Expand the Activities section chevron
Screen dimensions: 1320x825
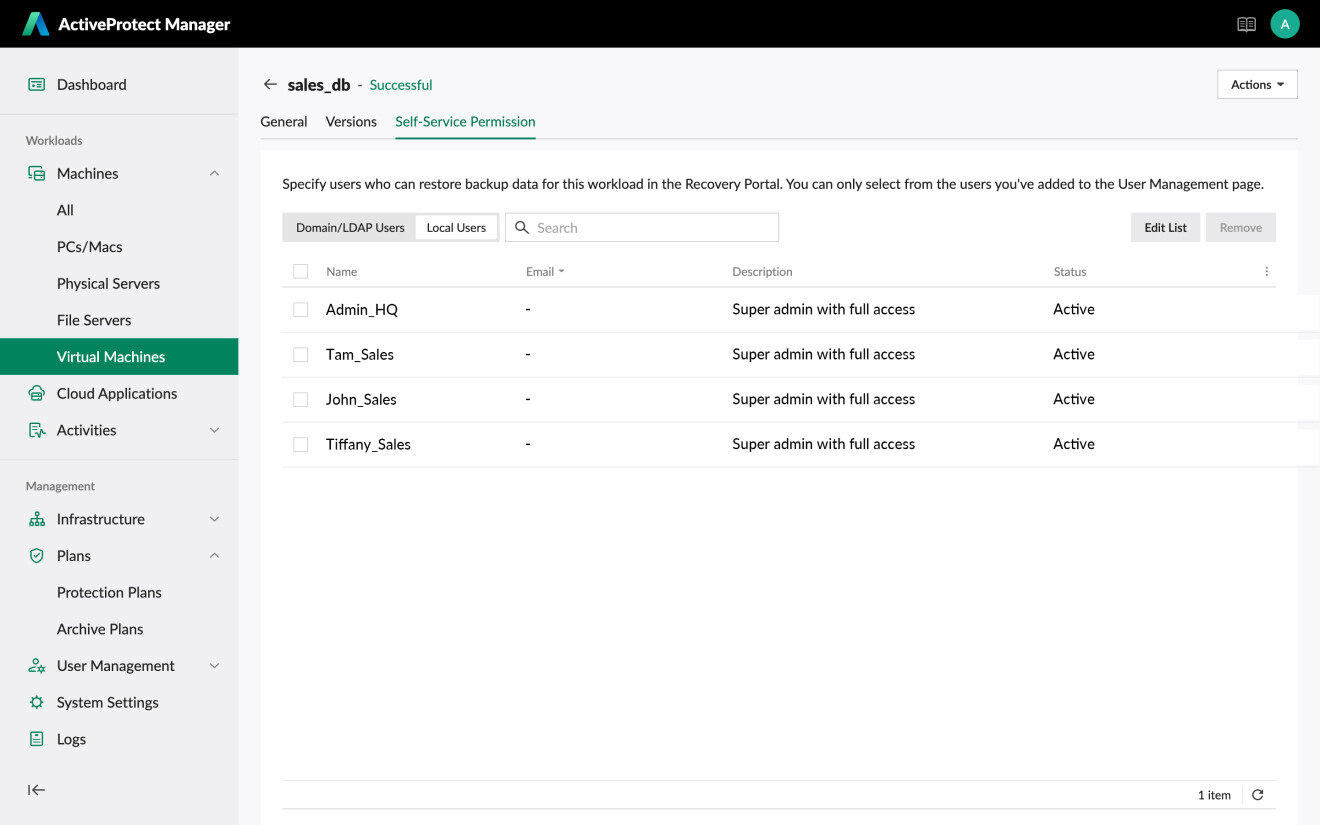[x=214, y=430]
